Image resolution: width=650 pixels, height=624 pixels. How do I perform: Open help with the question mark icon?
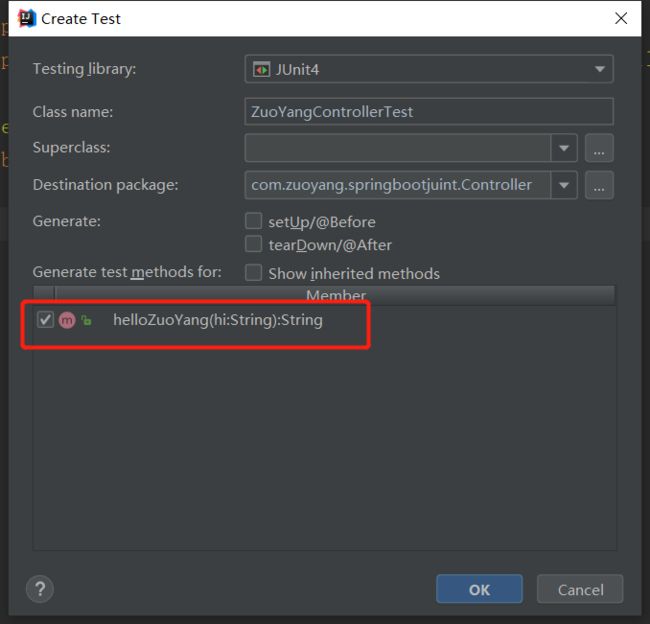tap(40, 589)
